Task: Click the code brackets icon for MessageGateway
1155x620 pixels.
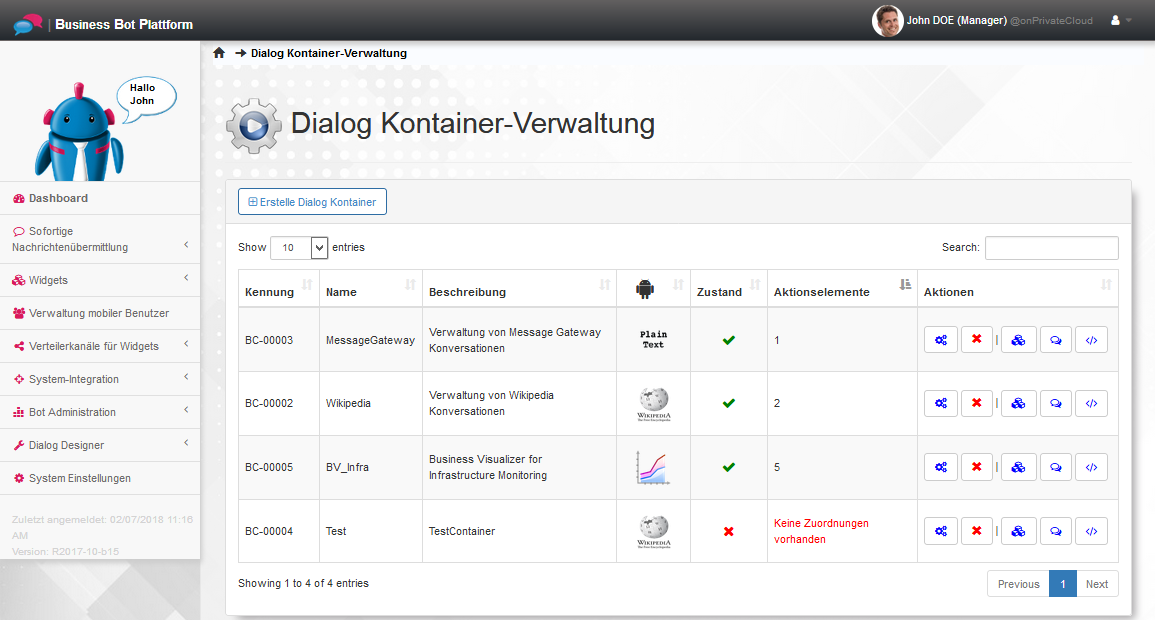Action: coord(1091,340)
